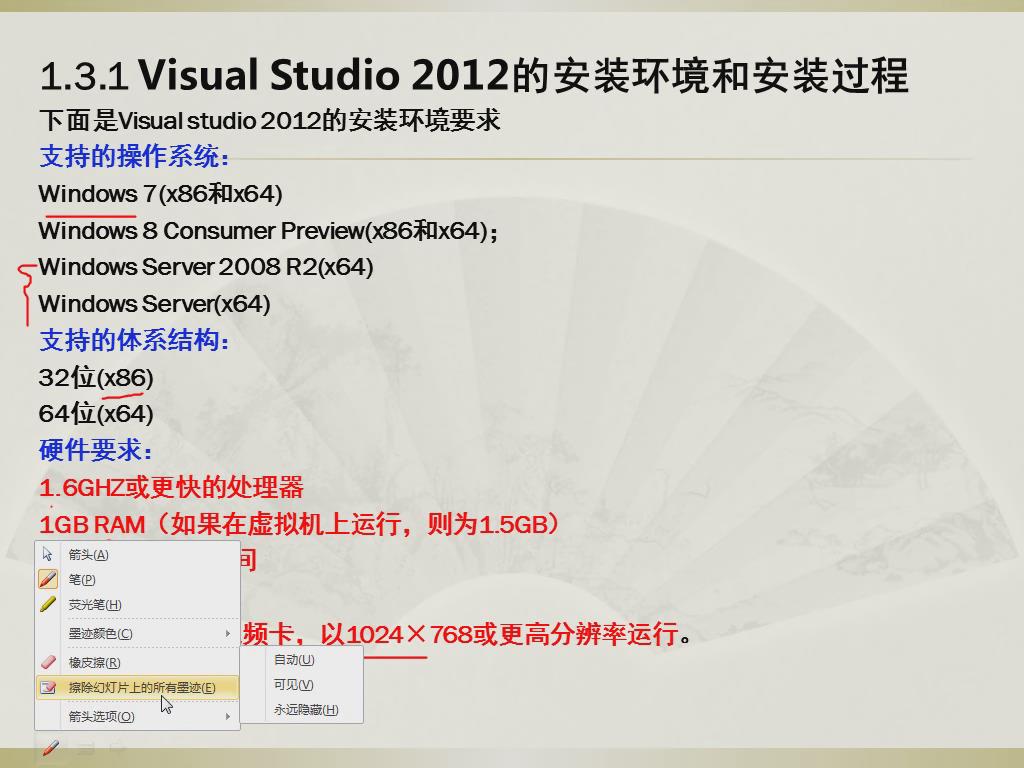Expand the 墨迹颜色(C) ink color submenu
The image size is (1024, 768).
click(x=137, y=633)
